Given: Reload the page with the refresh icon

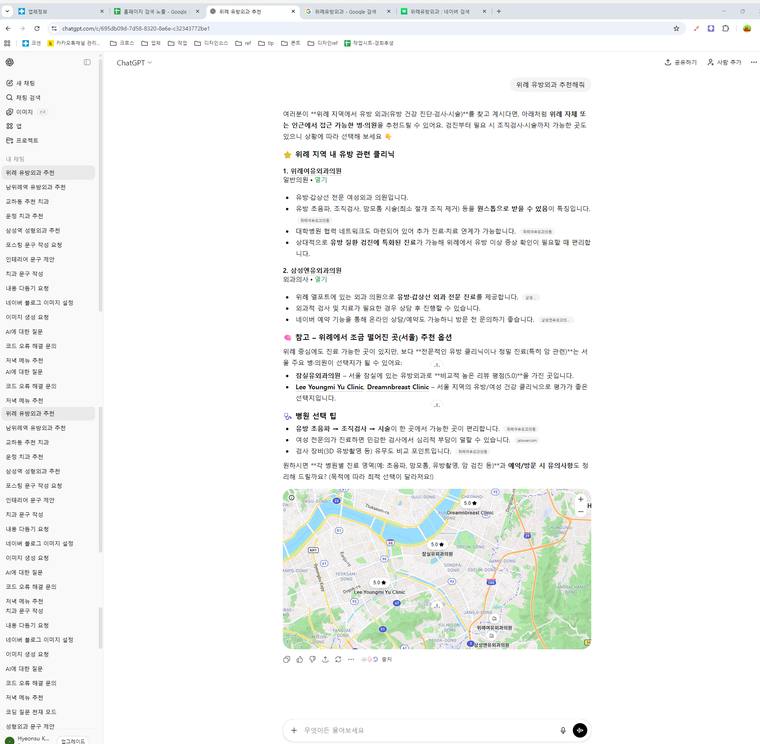Looking at the screenshot, I should pyautogui.click(x=37, y=29).
